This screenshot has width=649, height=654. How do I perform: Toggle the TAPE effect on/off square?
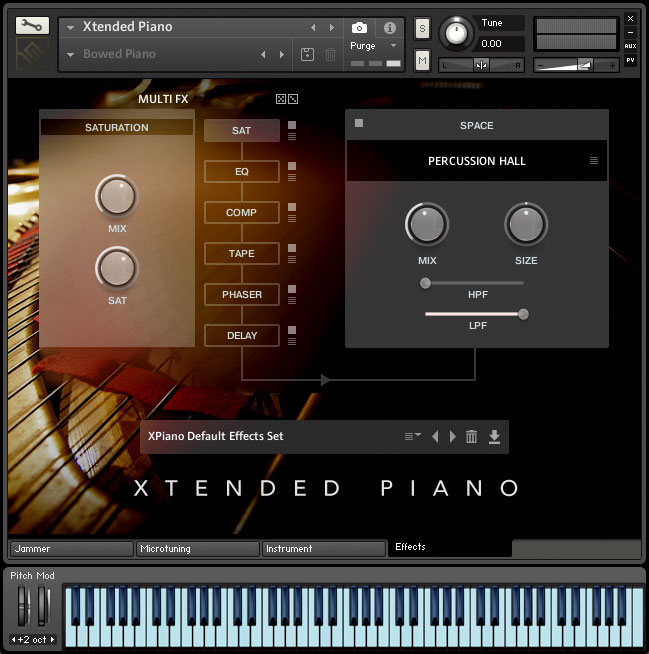[292, 248]
